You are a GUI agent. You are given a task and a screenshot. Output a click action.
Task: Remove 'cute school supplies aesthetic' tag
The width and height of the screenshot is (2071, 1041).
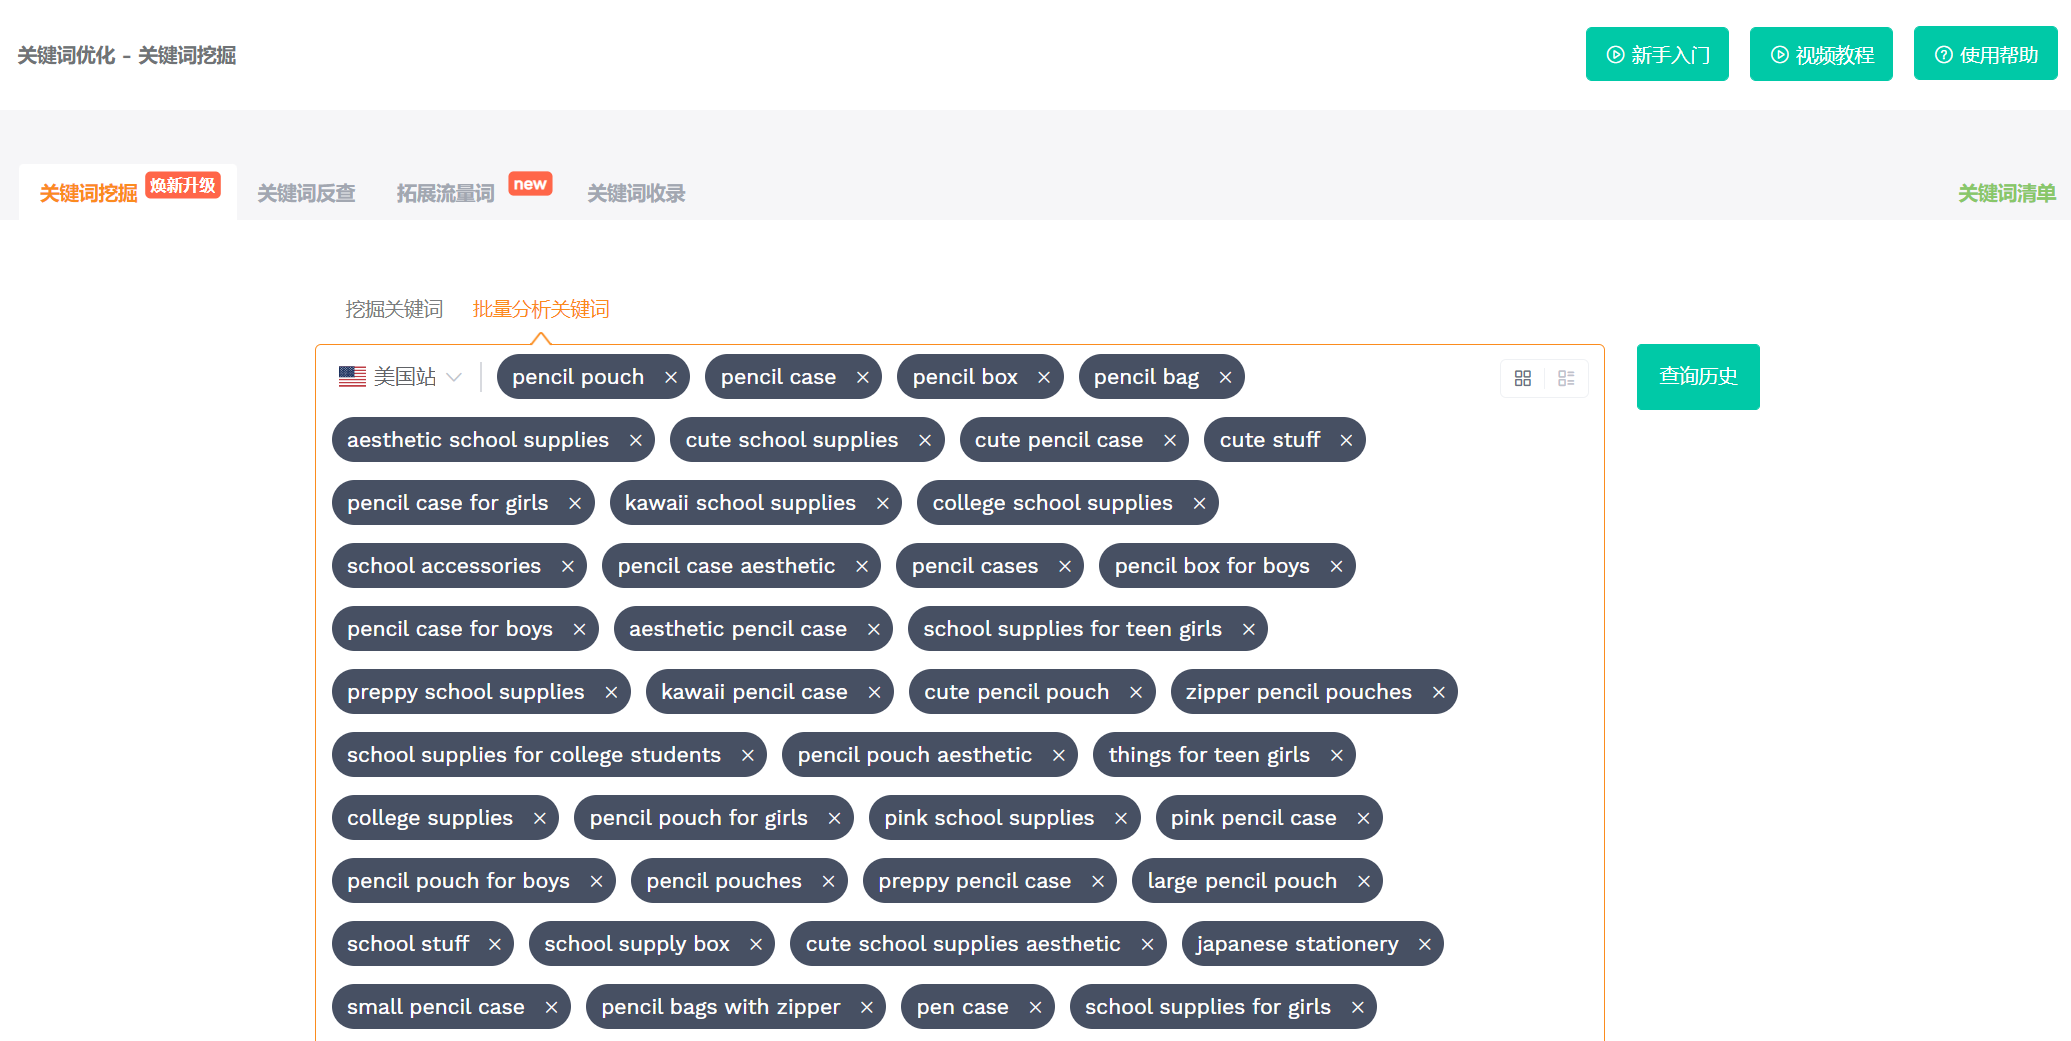pyautogui.click(x=1147, y=945)
